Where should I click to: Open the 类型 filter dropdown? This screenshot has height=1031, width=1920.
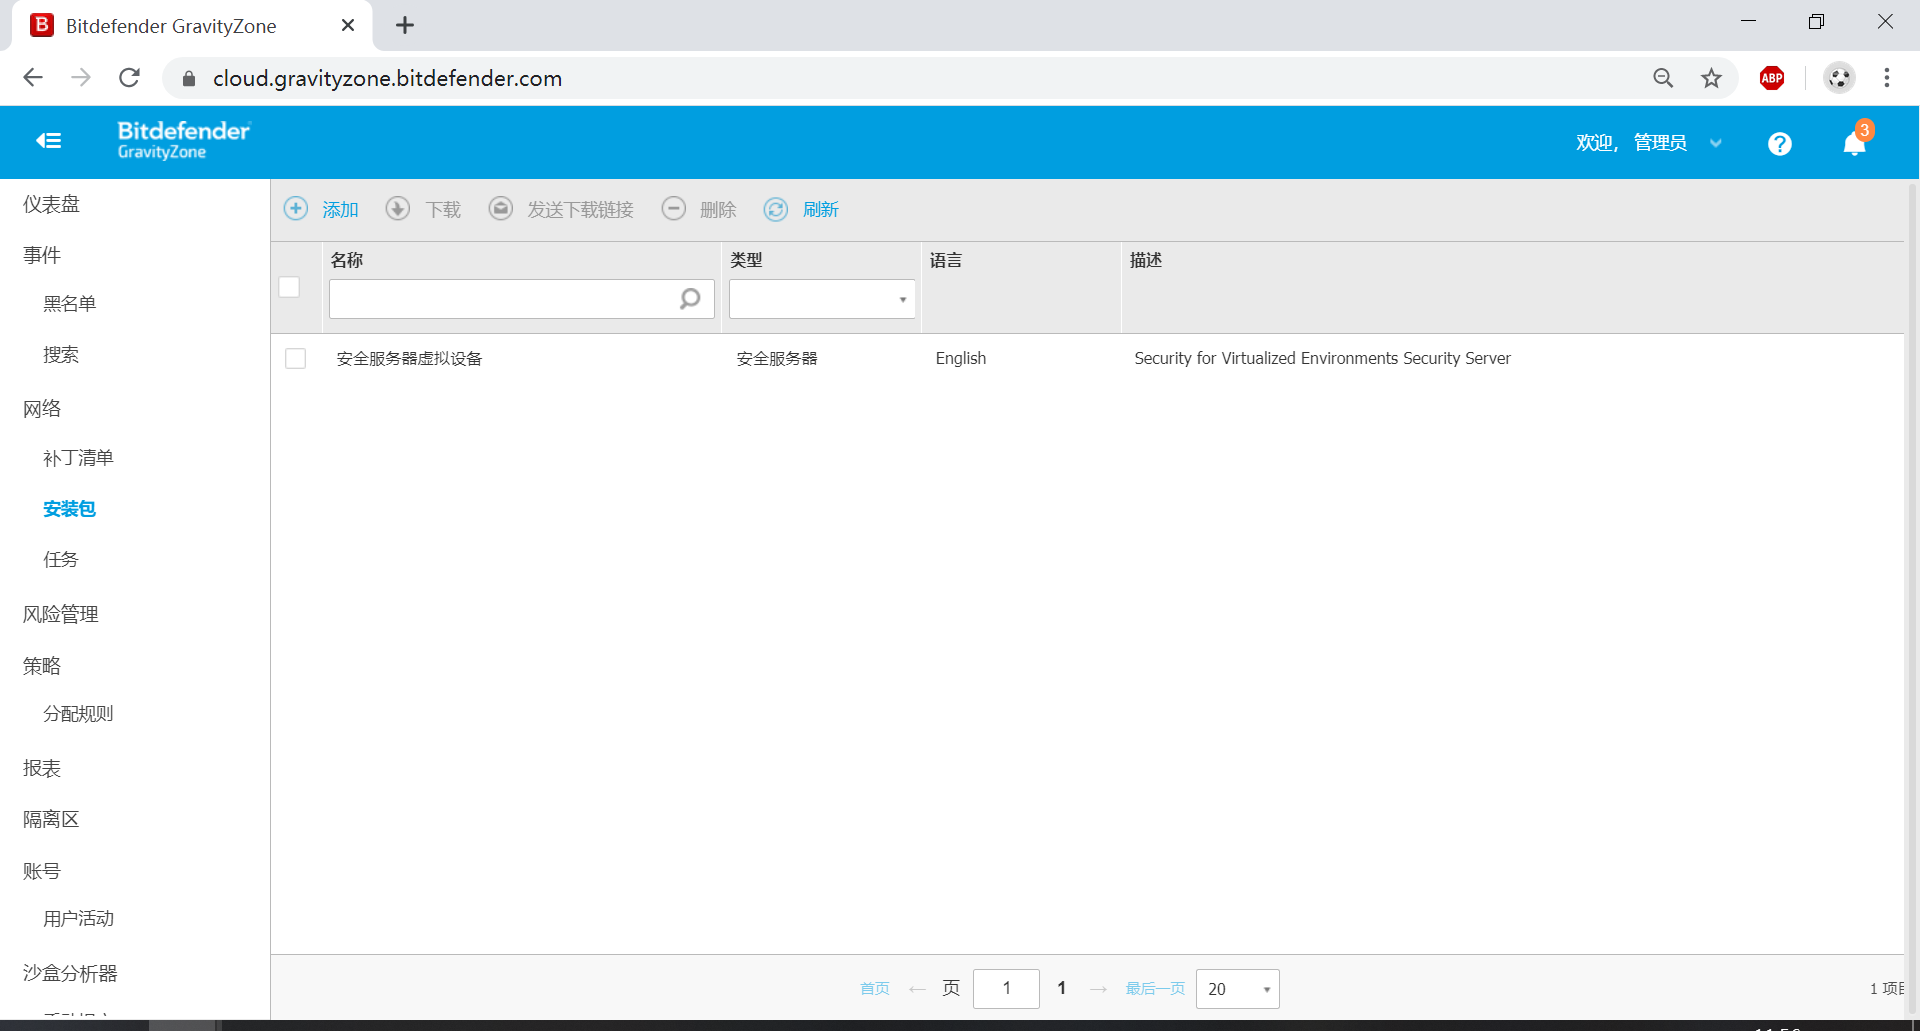(x=822, y=299)
